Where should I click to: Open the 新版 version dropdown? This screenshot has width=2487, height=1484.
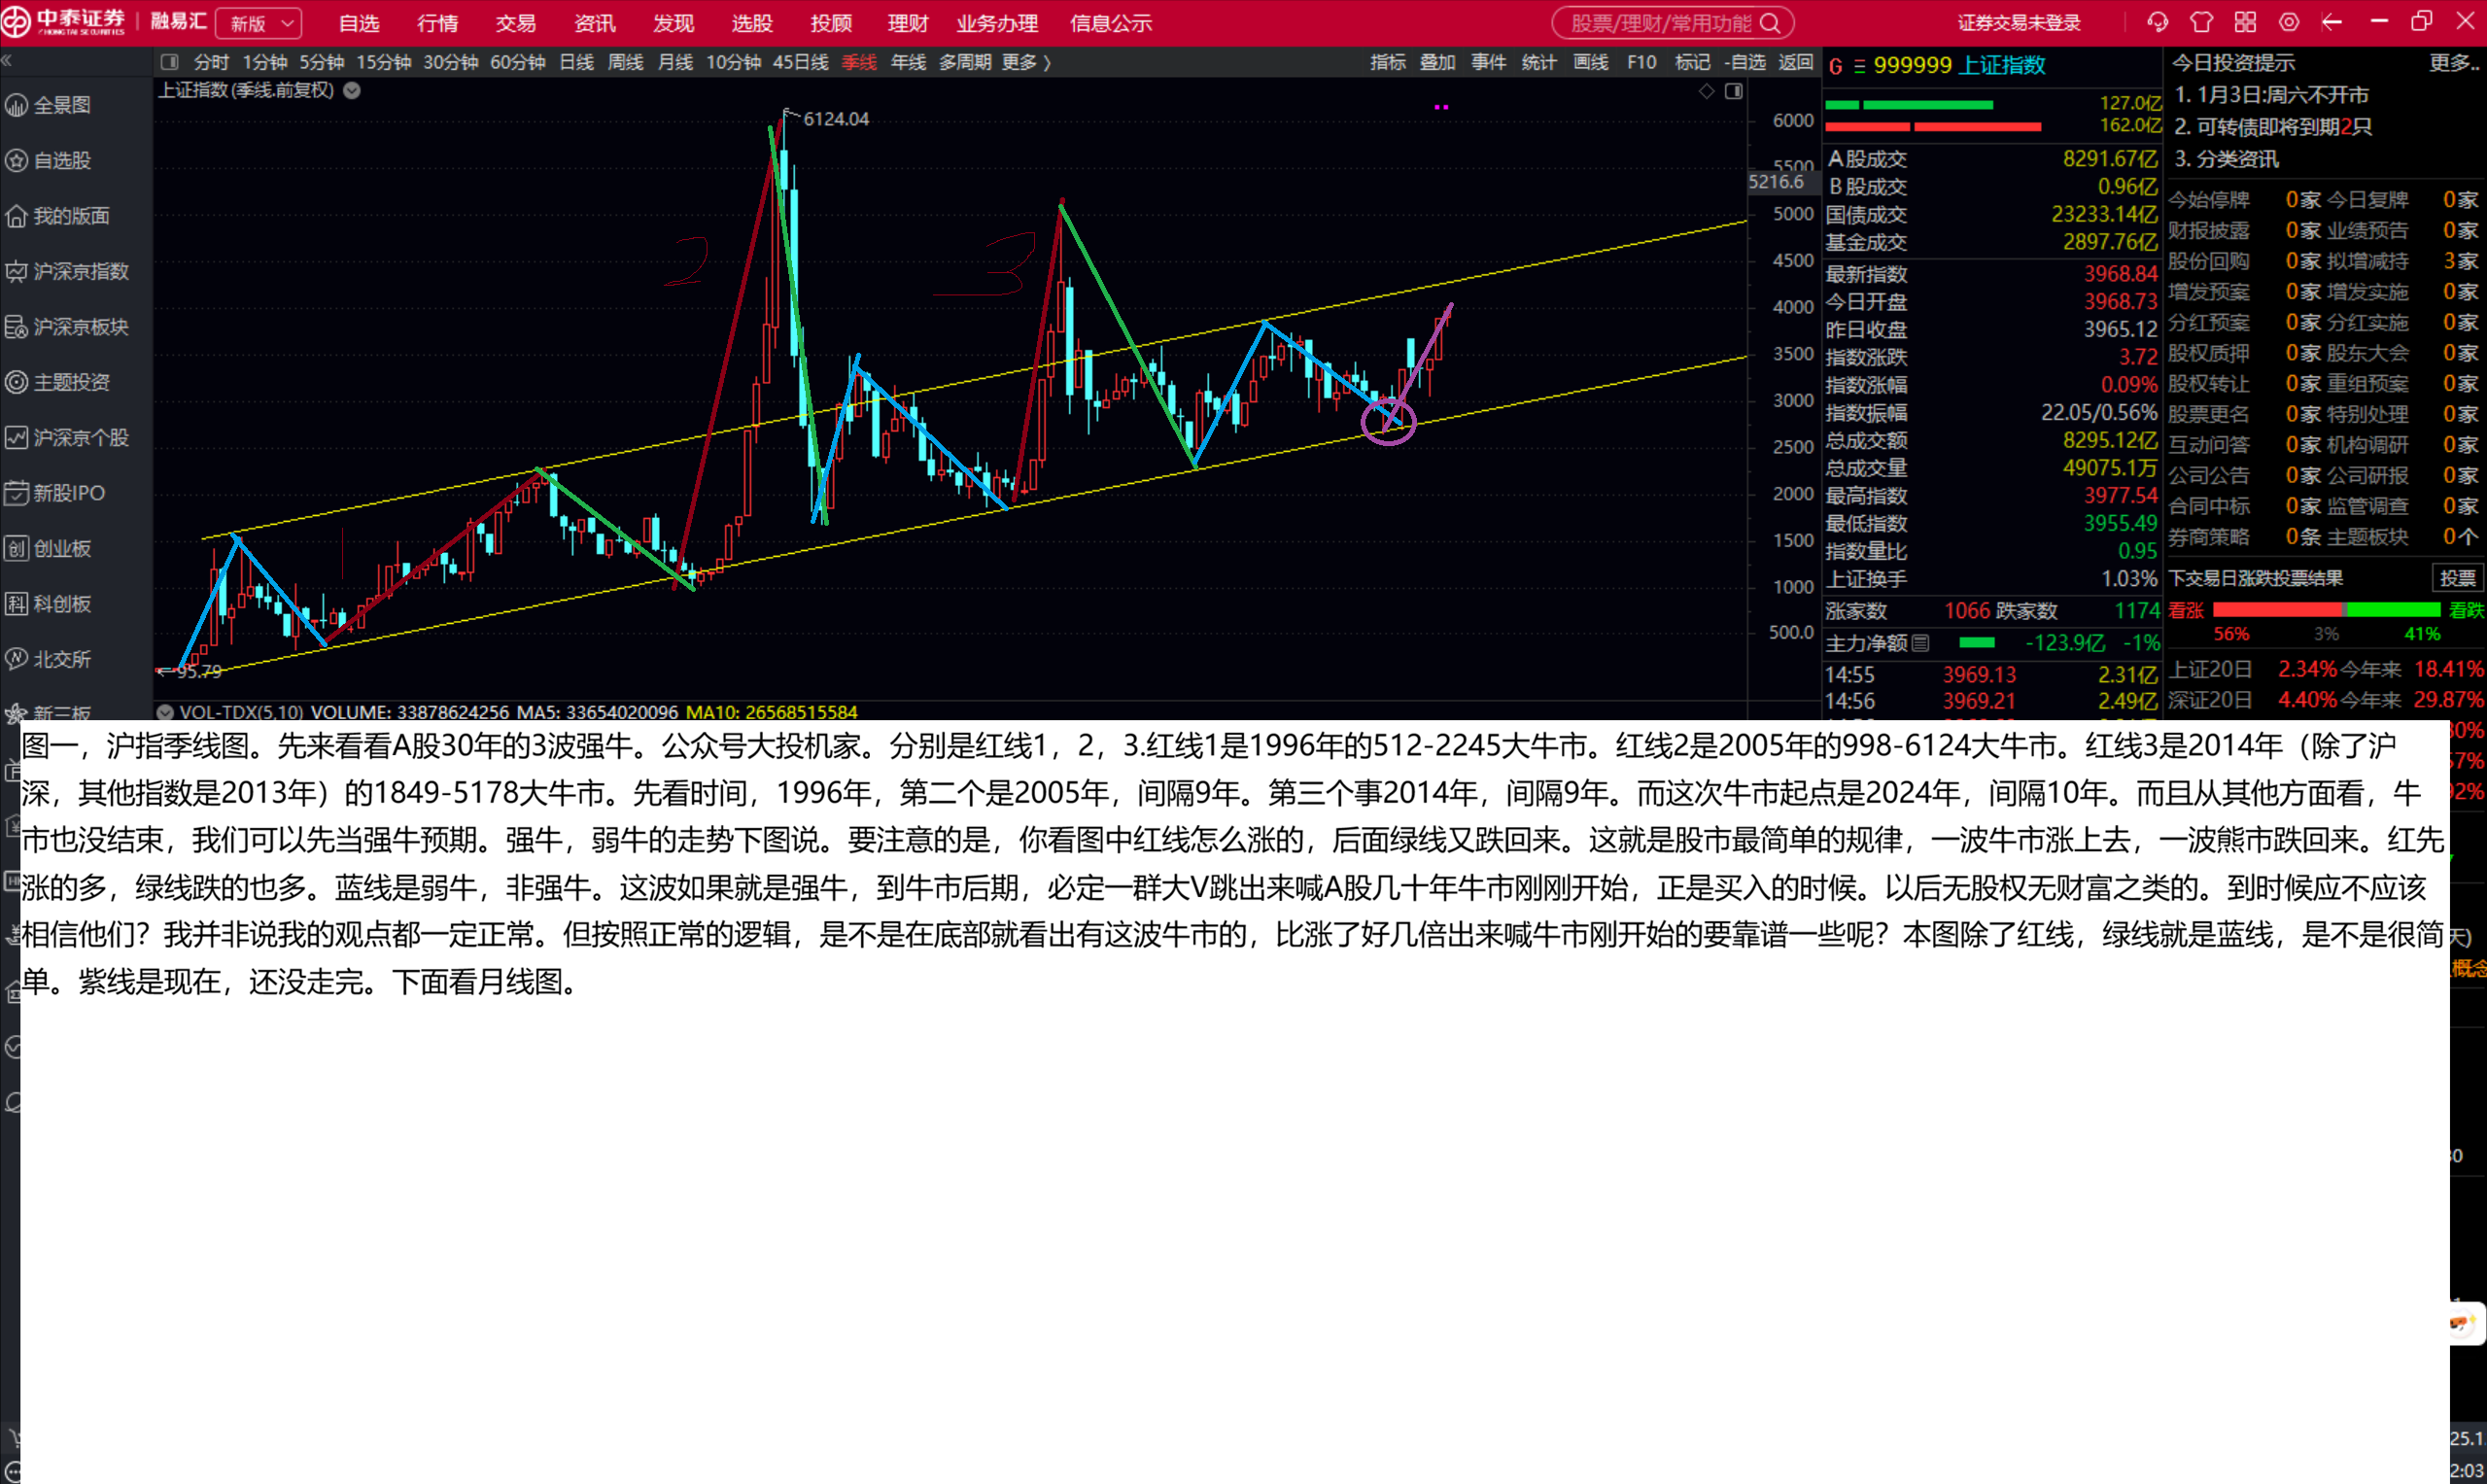tap(260, 23)
